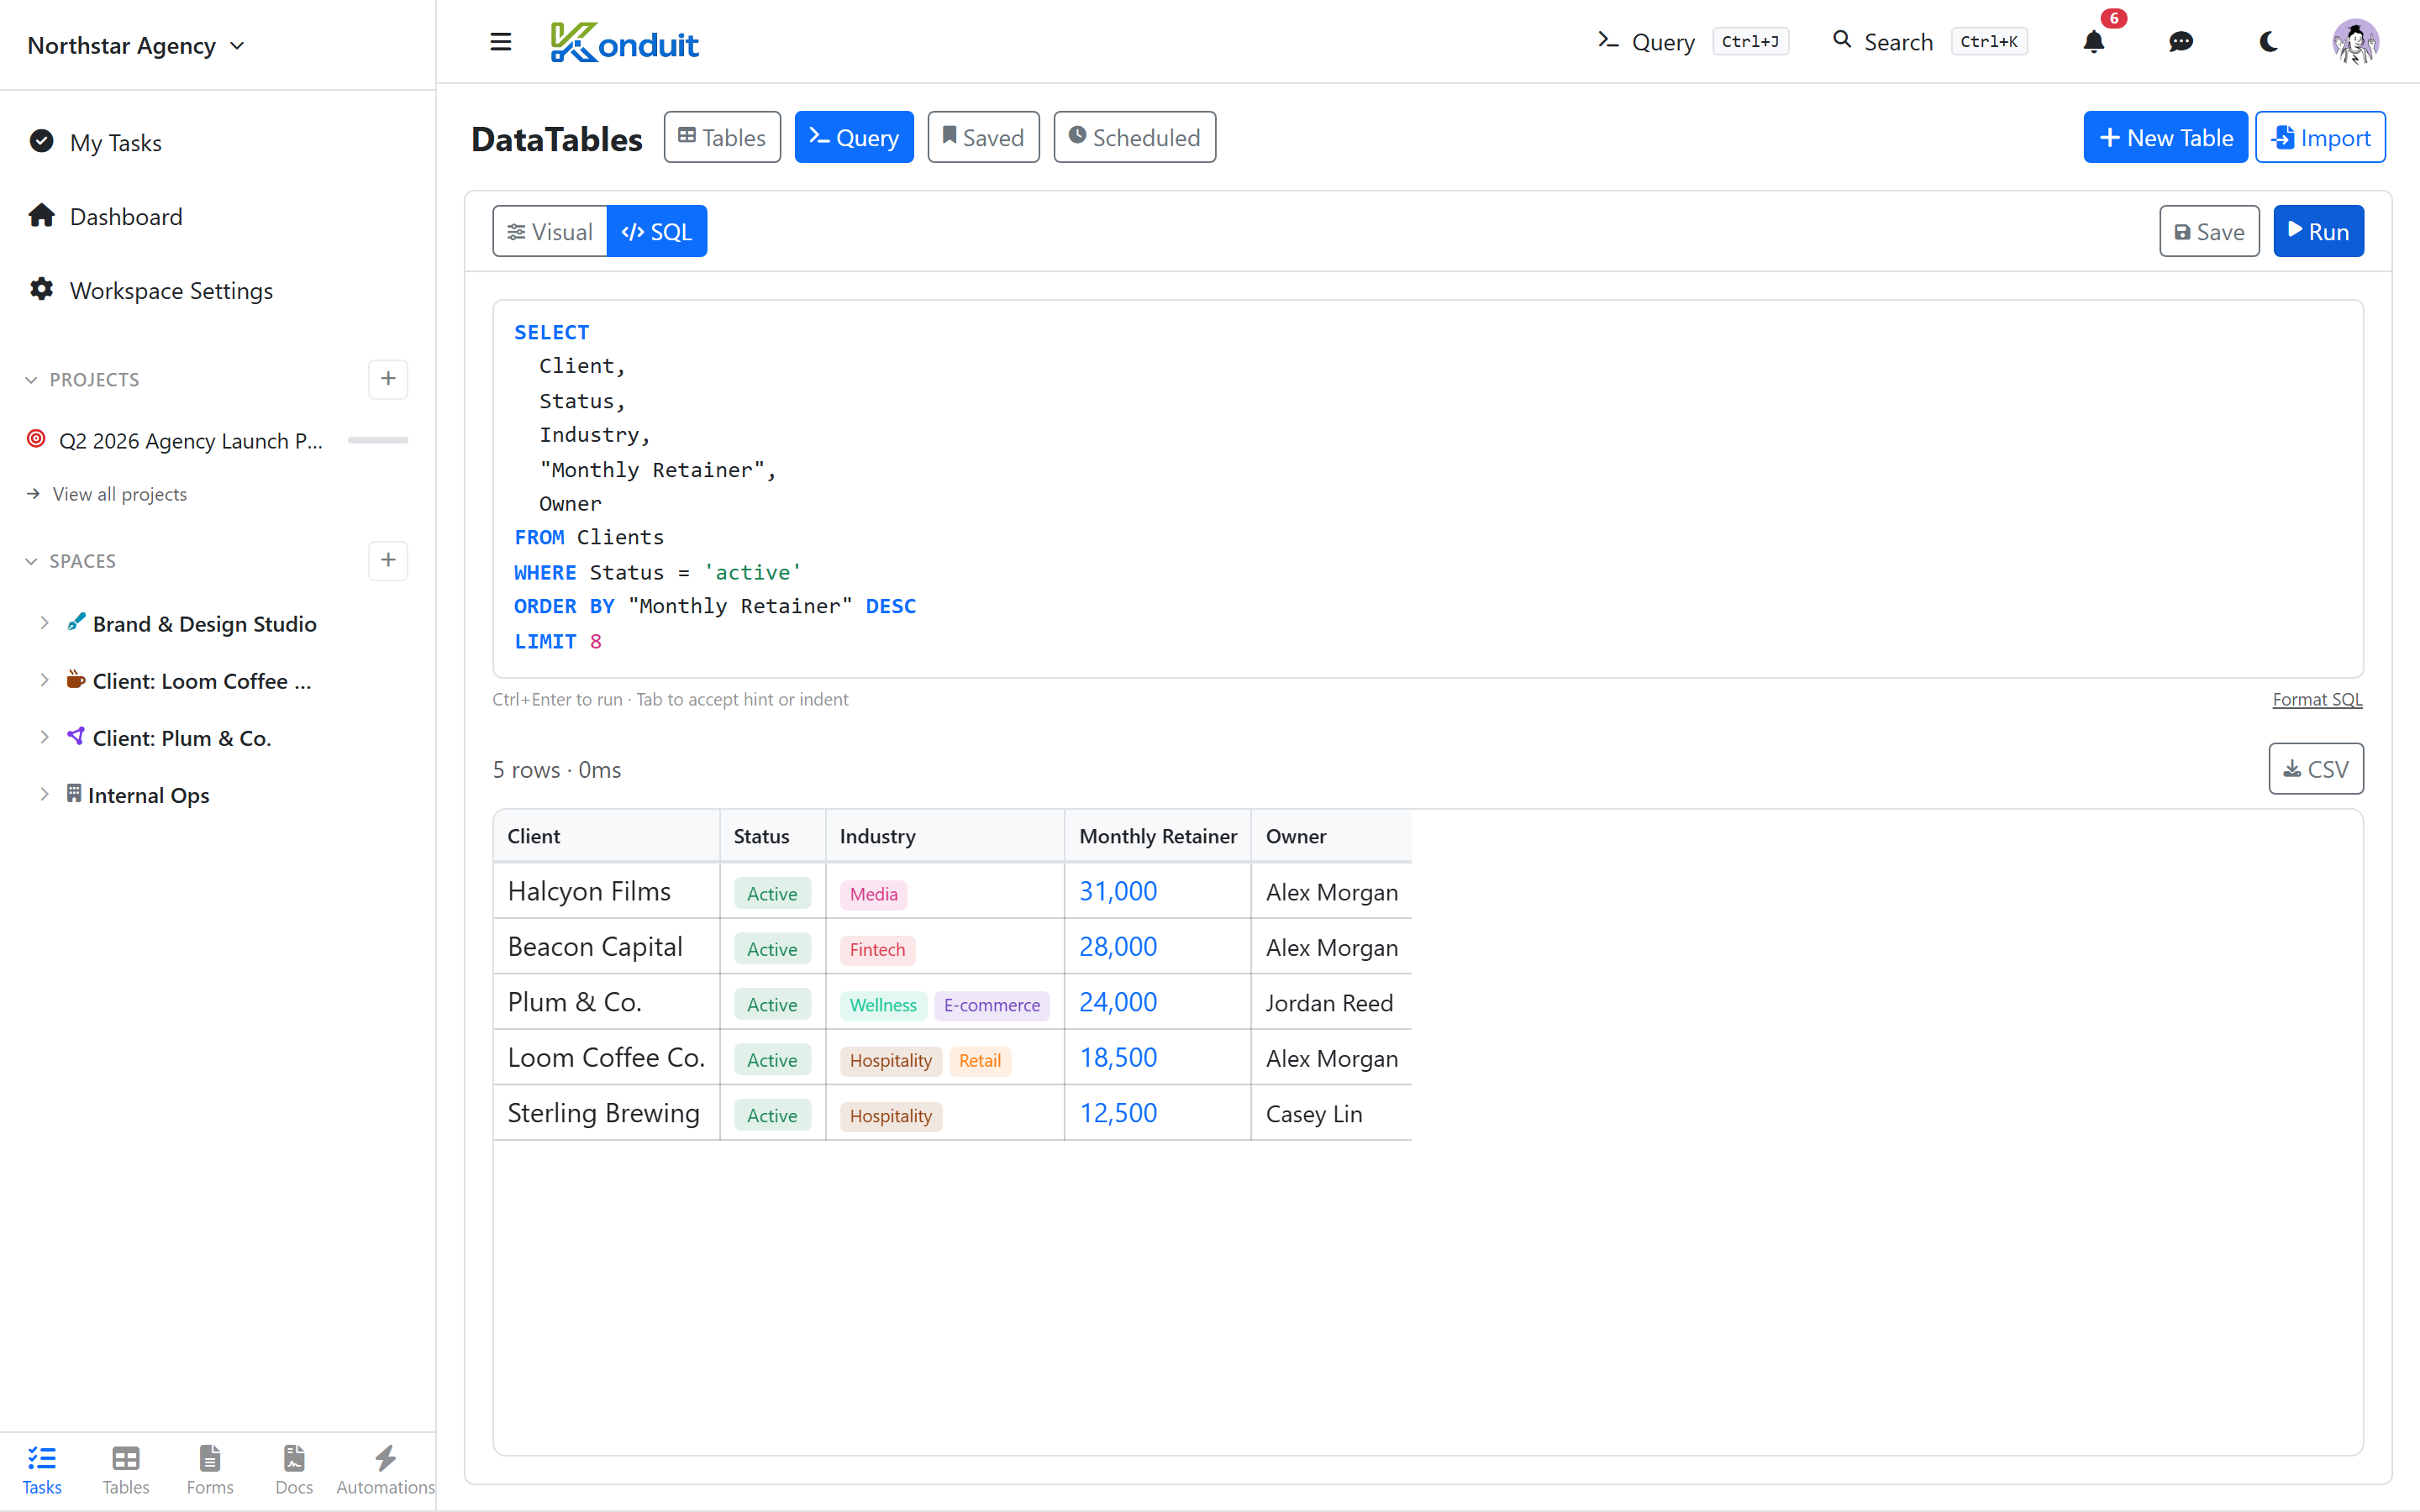Expand Client: Plum & Co. space
The width and height of the screenshot is (2420, 1512).
44,737
